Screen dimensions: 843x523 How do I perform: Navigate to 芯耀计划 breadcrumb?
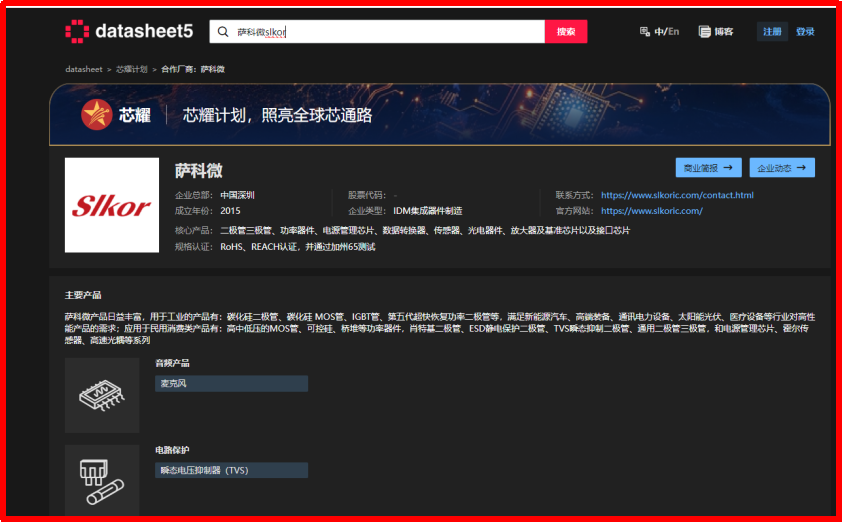pos(132,69)
